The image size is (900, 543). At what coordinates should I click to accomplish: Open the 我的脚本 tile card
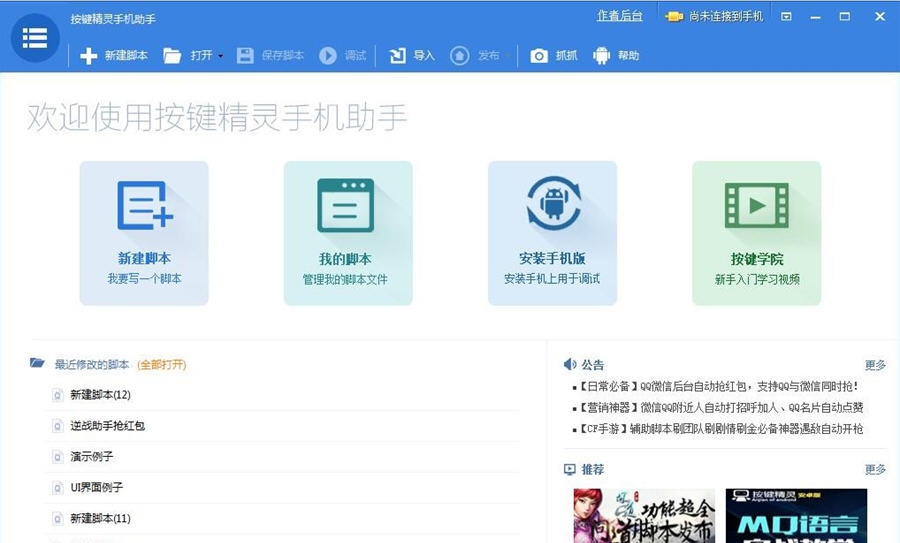[348, 233]
